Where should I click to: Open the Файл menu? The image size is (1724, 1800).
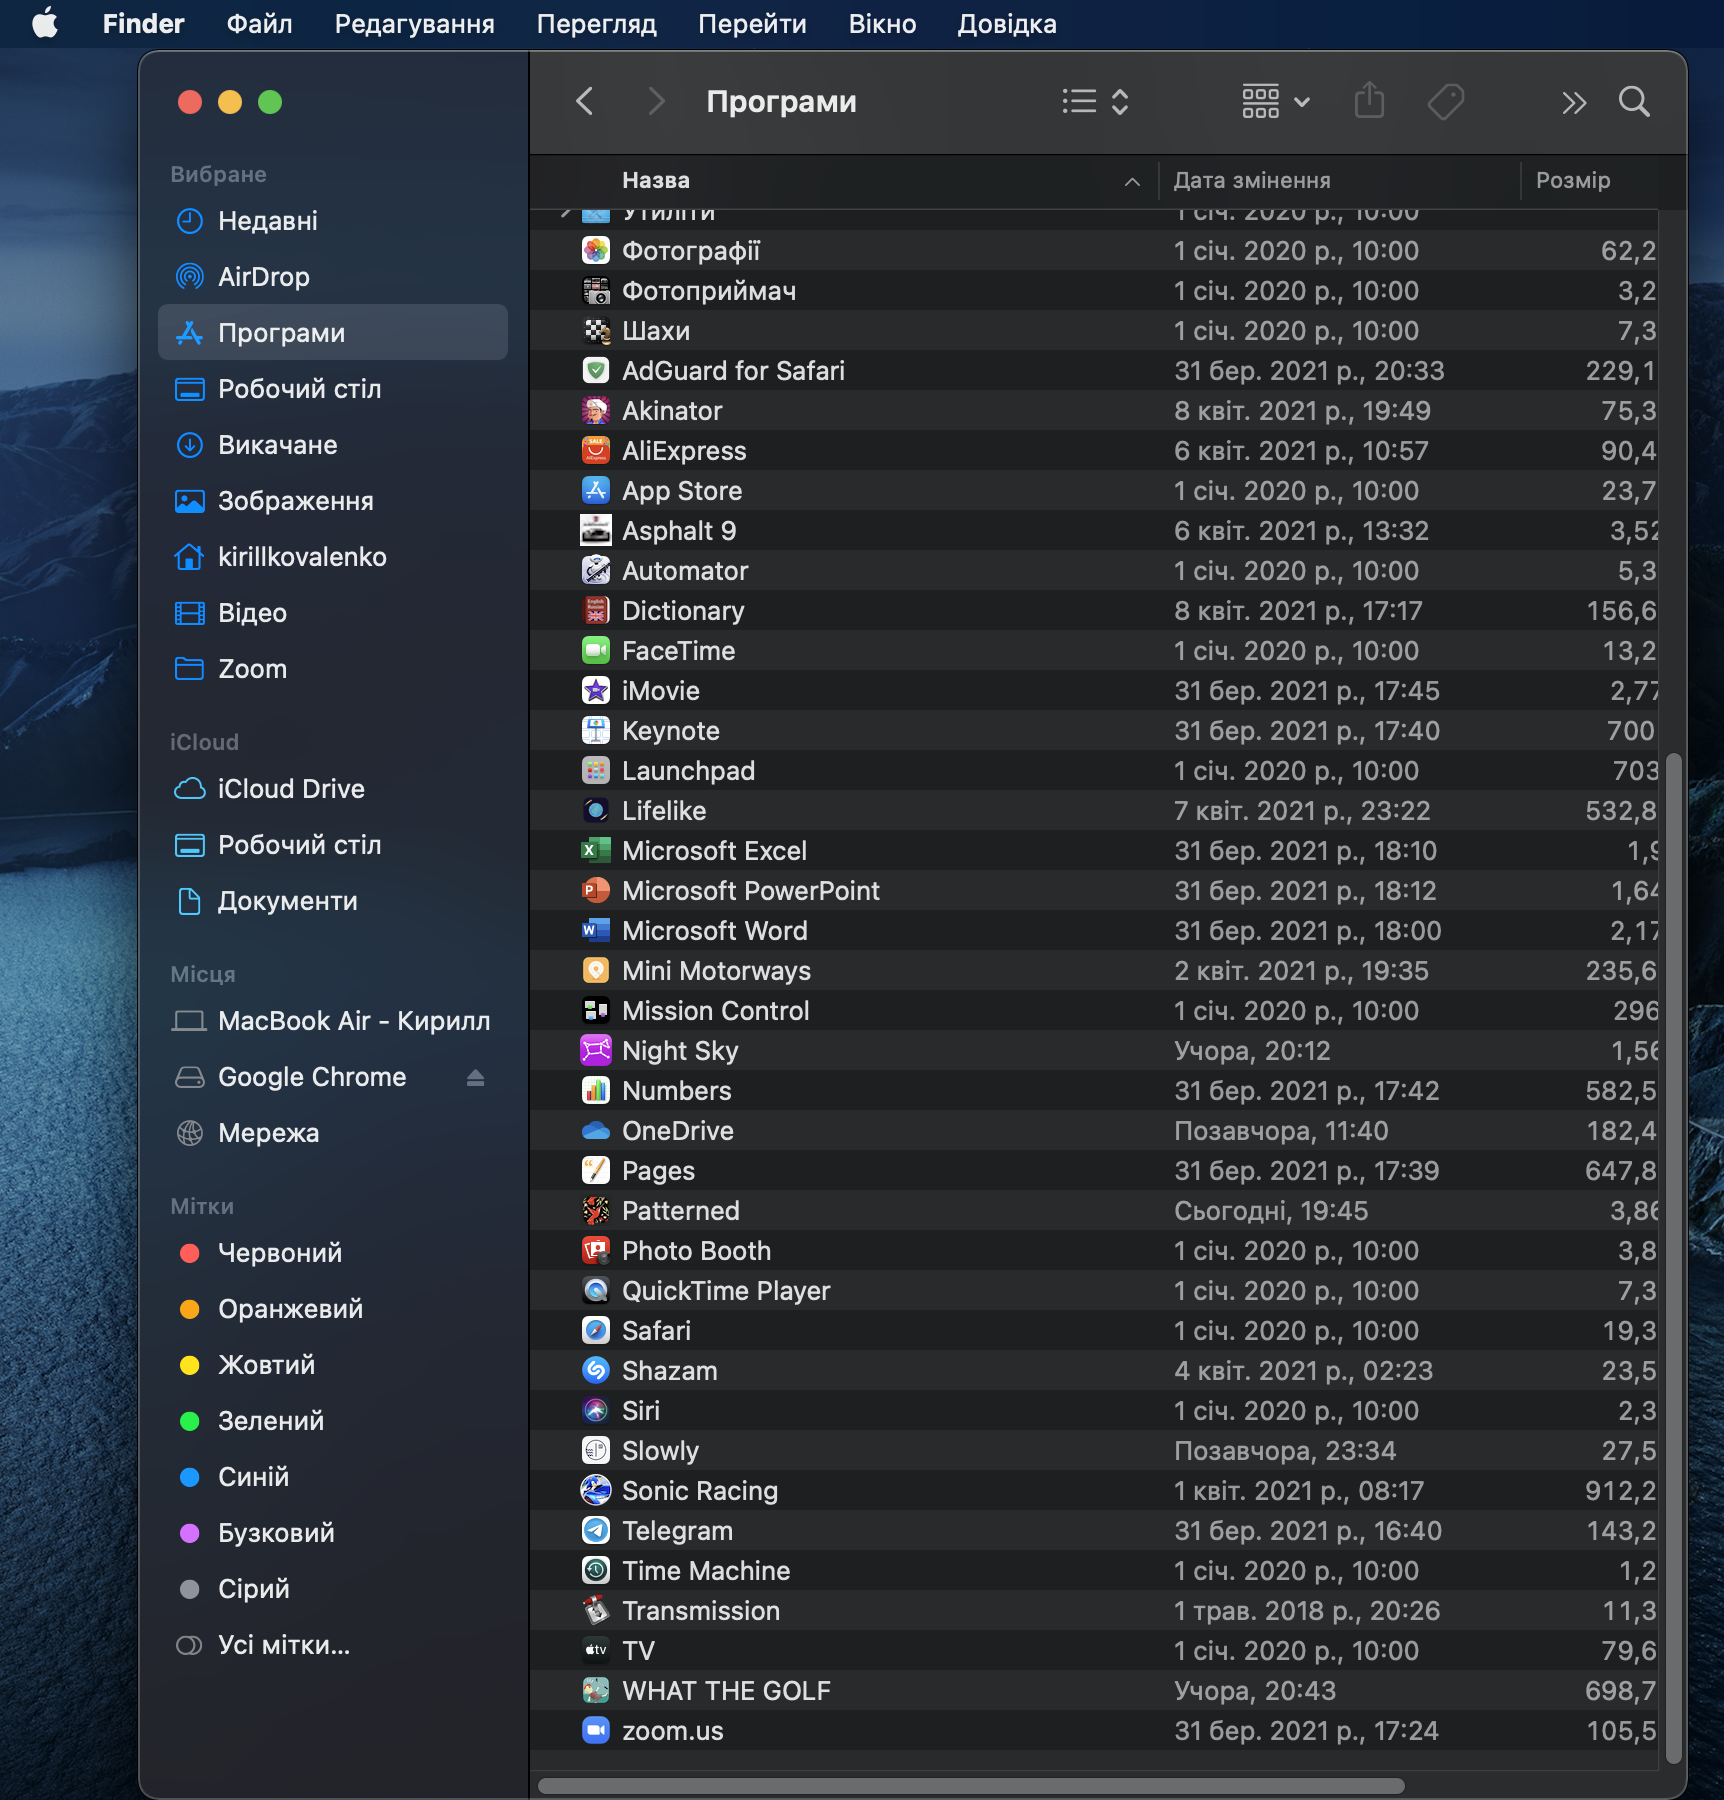pyautogui.click(x=259, y=24)
